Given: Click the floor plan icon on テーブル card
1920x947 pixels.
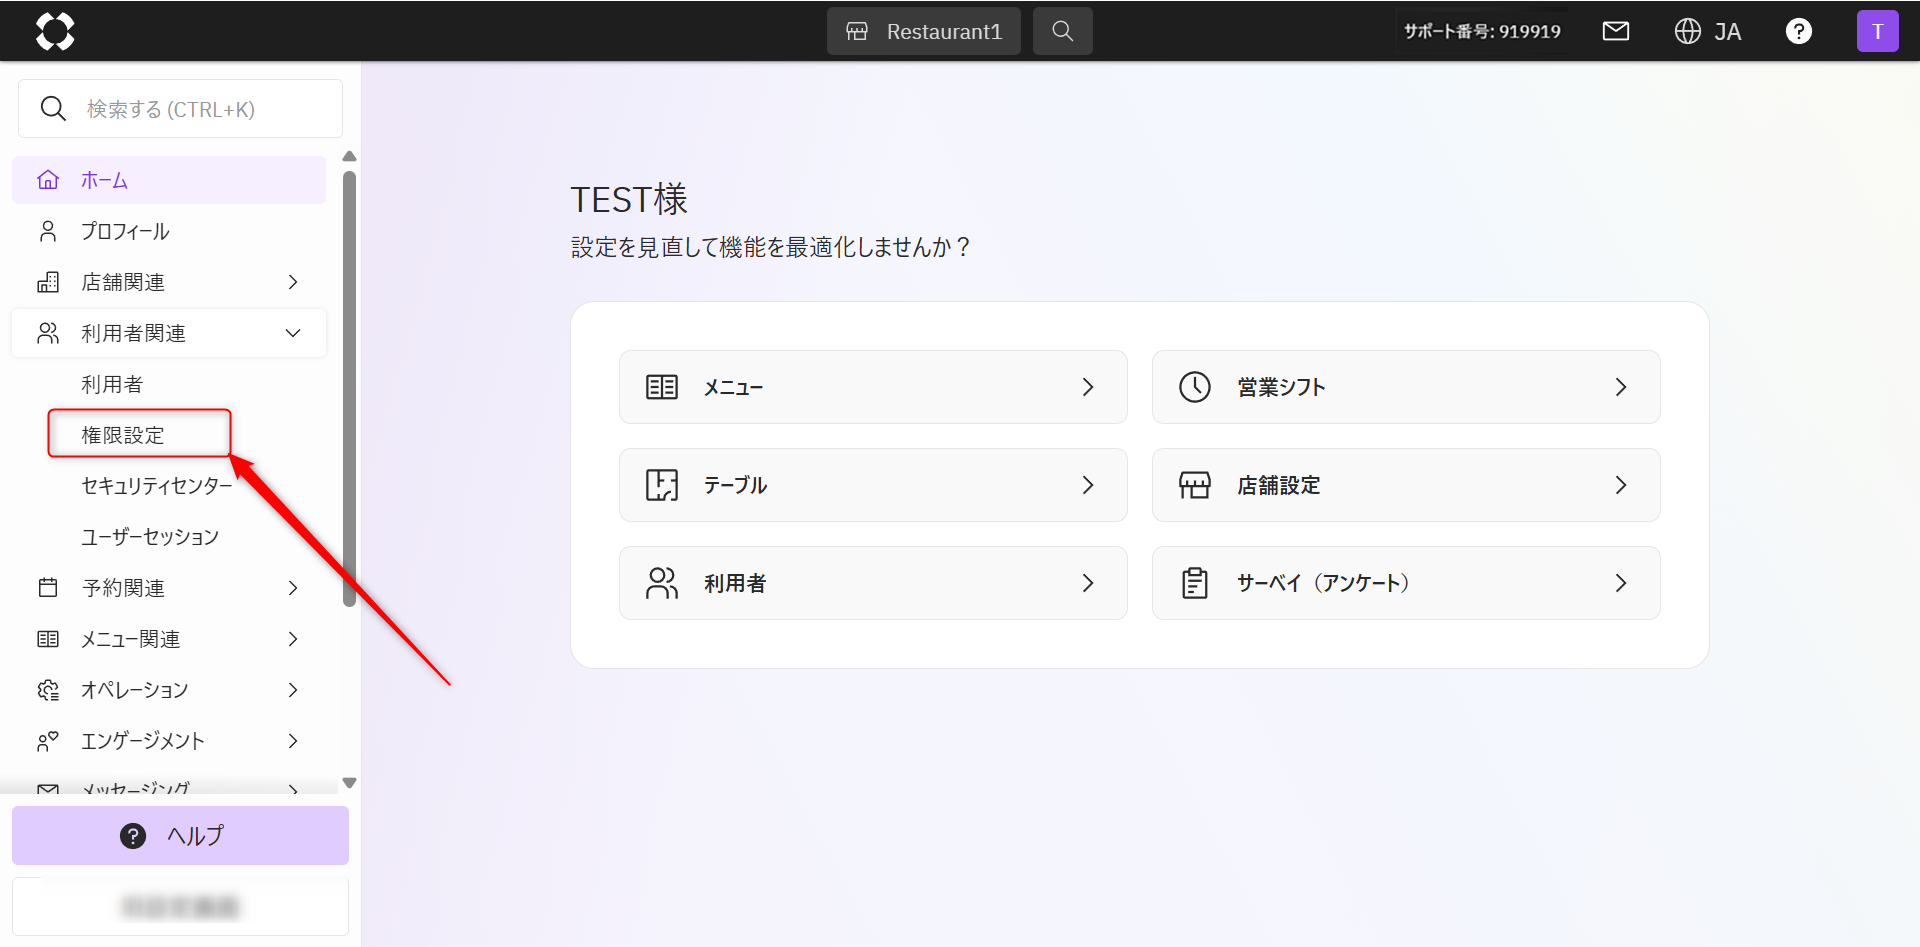Looking at the screenshot, I should click(662, 485).
